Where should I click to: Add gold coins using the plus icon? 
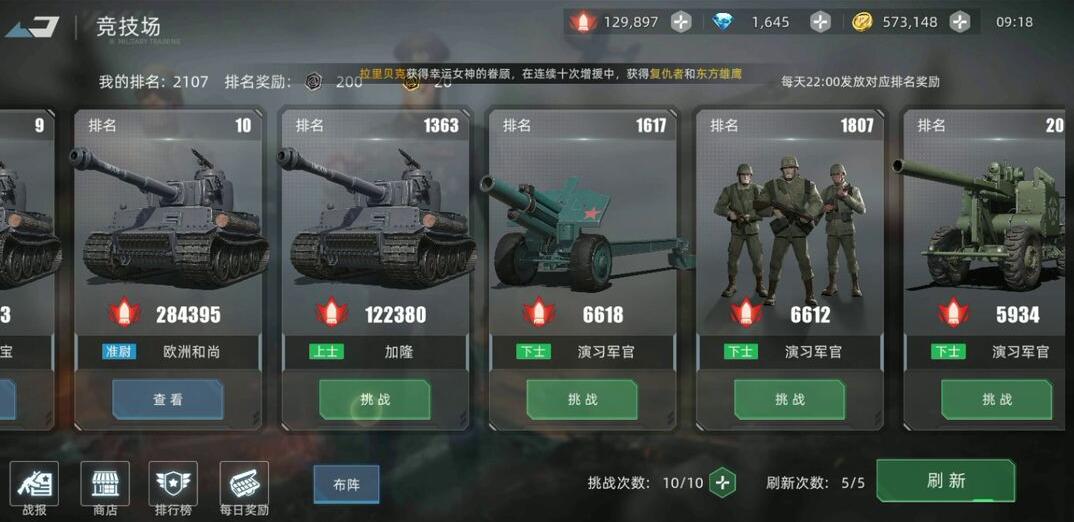[960, 22]
